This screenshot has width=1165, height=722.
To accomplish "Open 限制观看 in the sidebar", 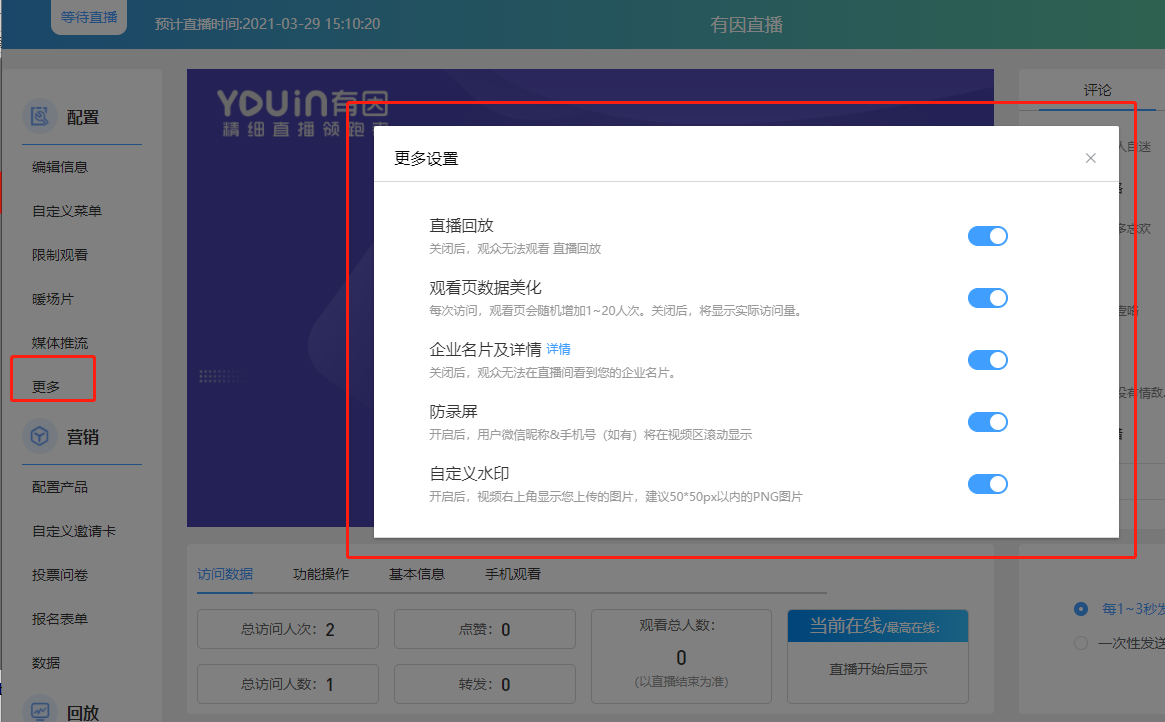I will (59, 255).
